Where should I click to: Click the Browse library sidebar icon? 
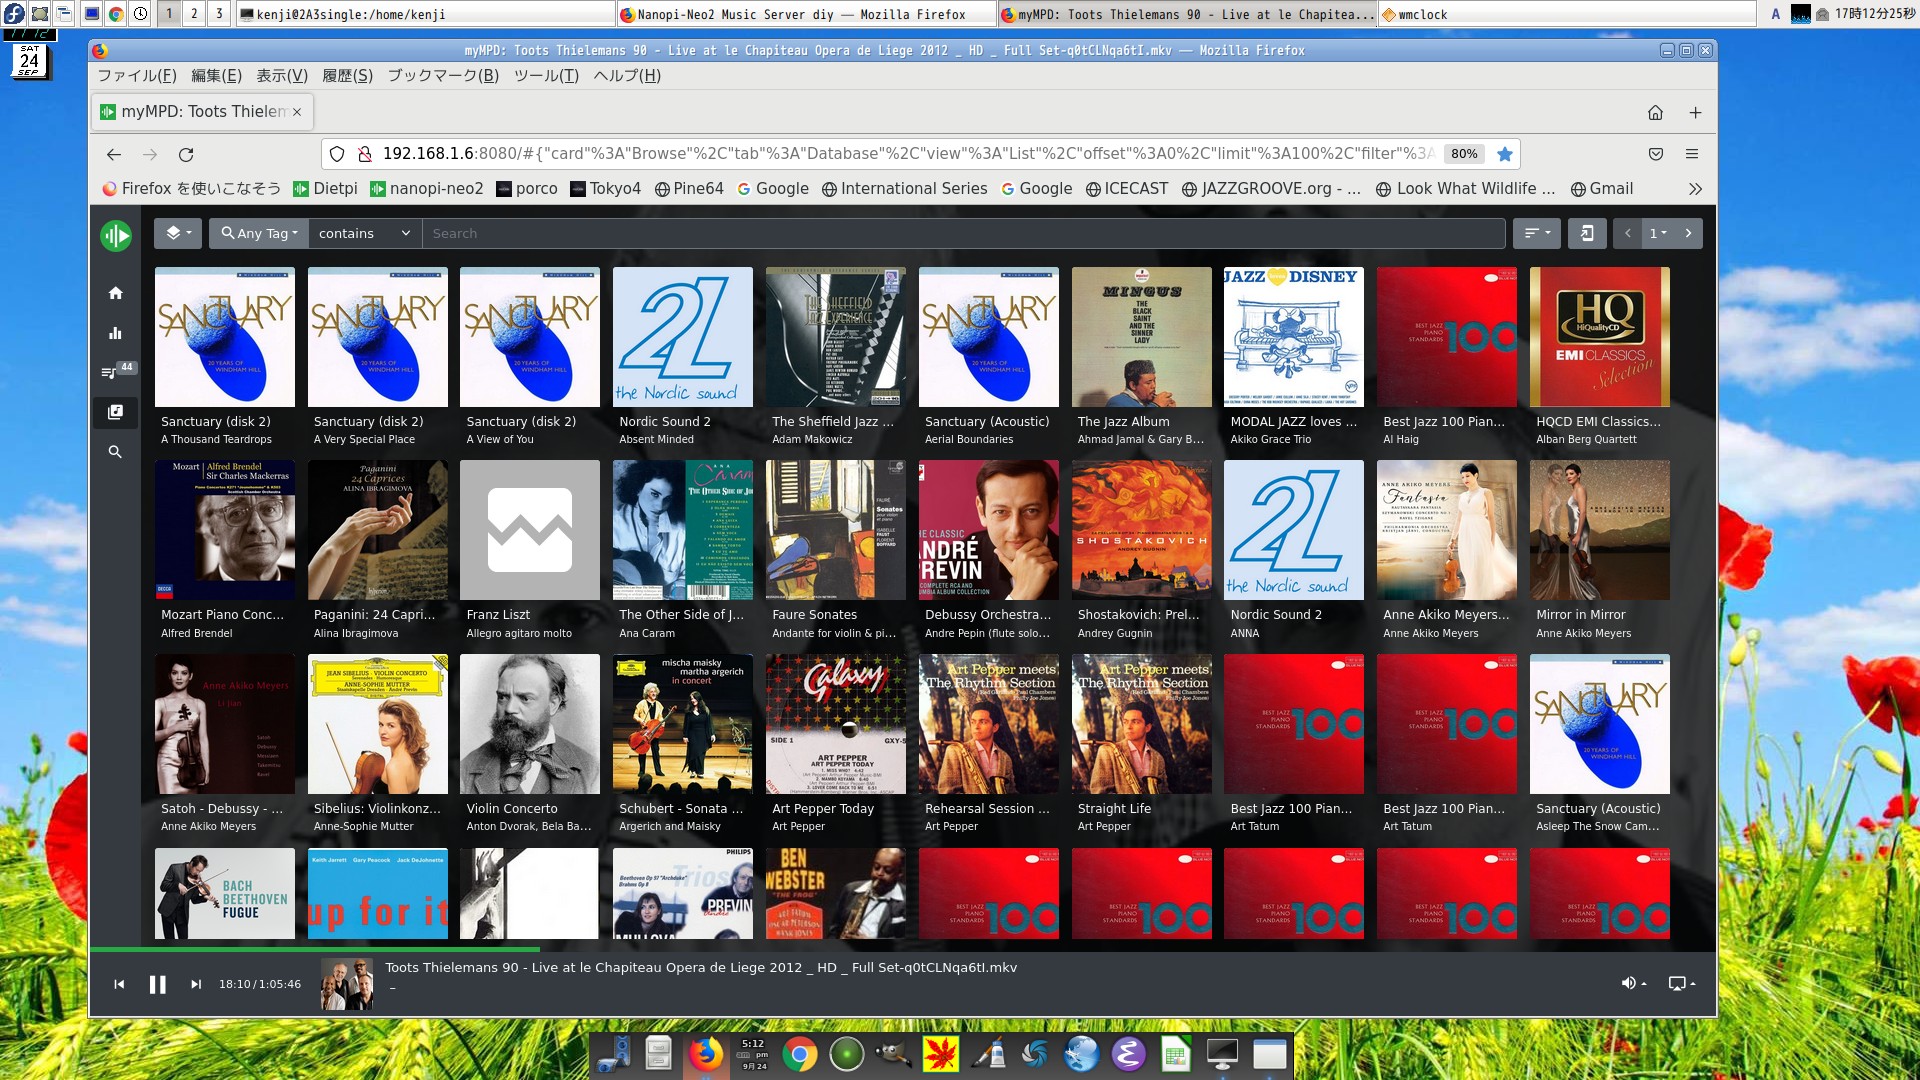coord(116,412)
